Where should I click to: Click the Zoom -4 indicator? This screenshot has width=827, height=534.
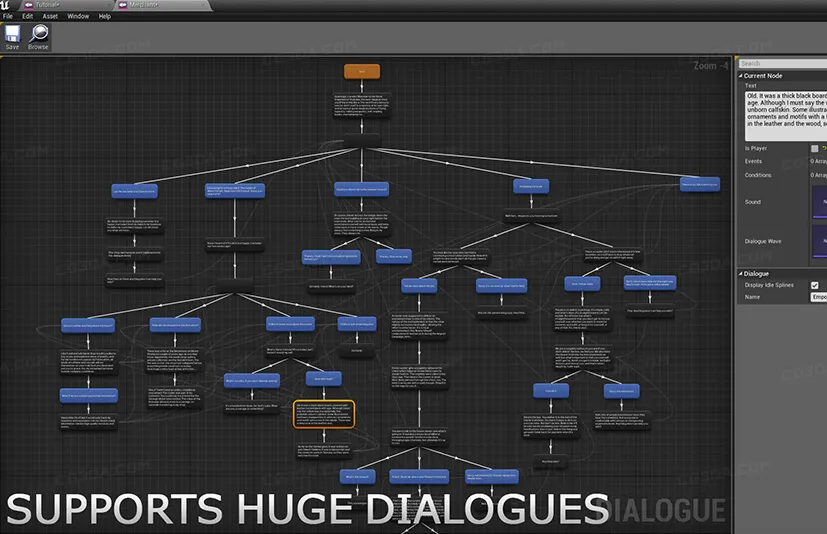click(710, 66)
